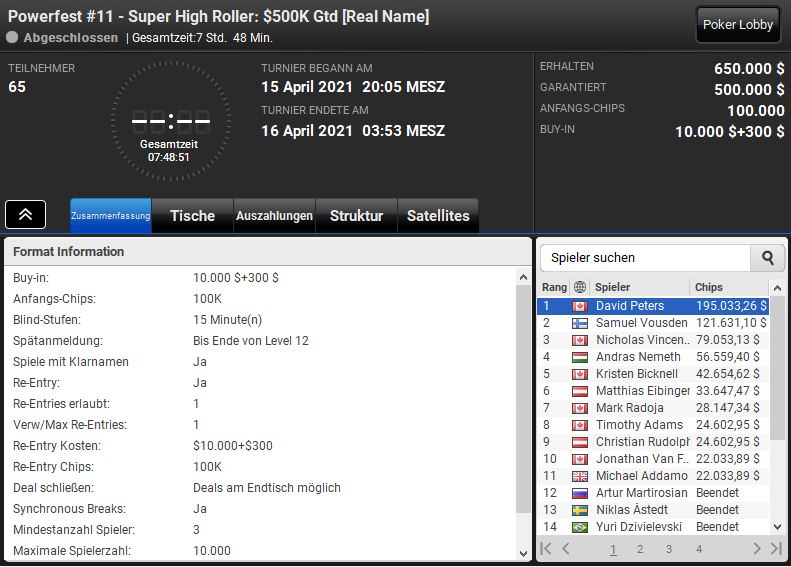Jump to last page of player list

point(776,549)
